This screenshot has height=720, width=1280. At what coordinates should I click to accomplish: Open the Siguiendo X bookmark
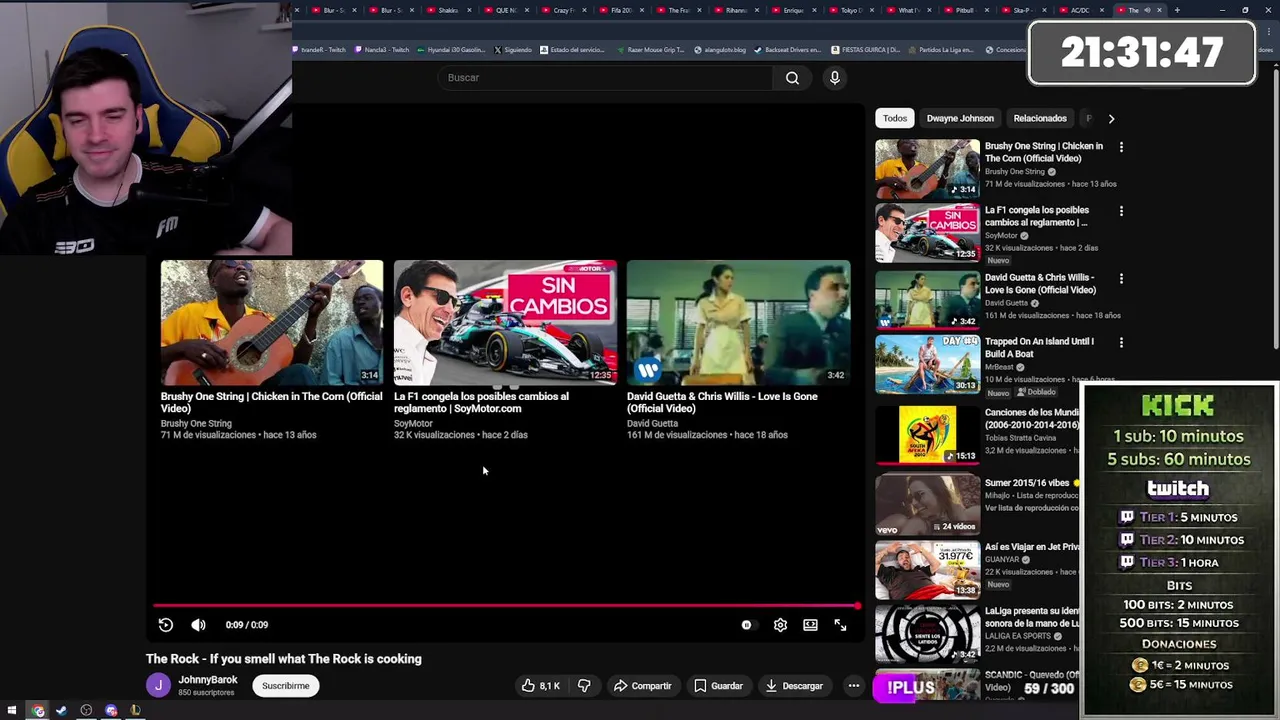513,50
